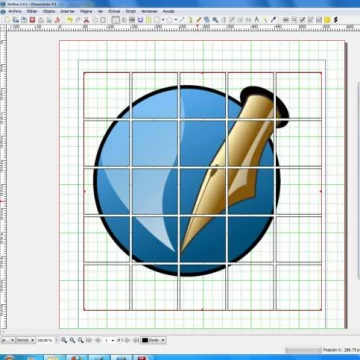Select the Insert Polygon tool
360x360 pixels.
point(170,20)
